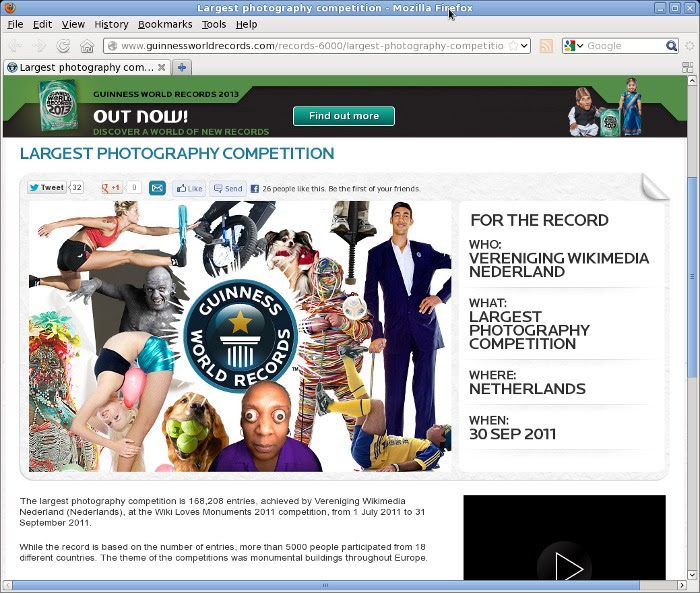
Task: Open the File menu
Action: (x=15, y=24)
